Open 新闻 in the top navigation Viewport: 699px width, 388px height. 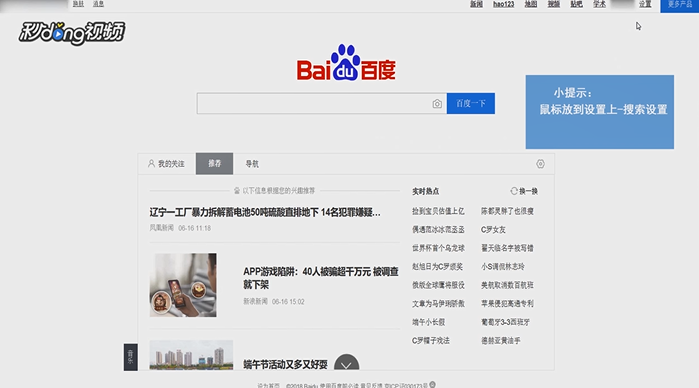(476, 4)
